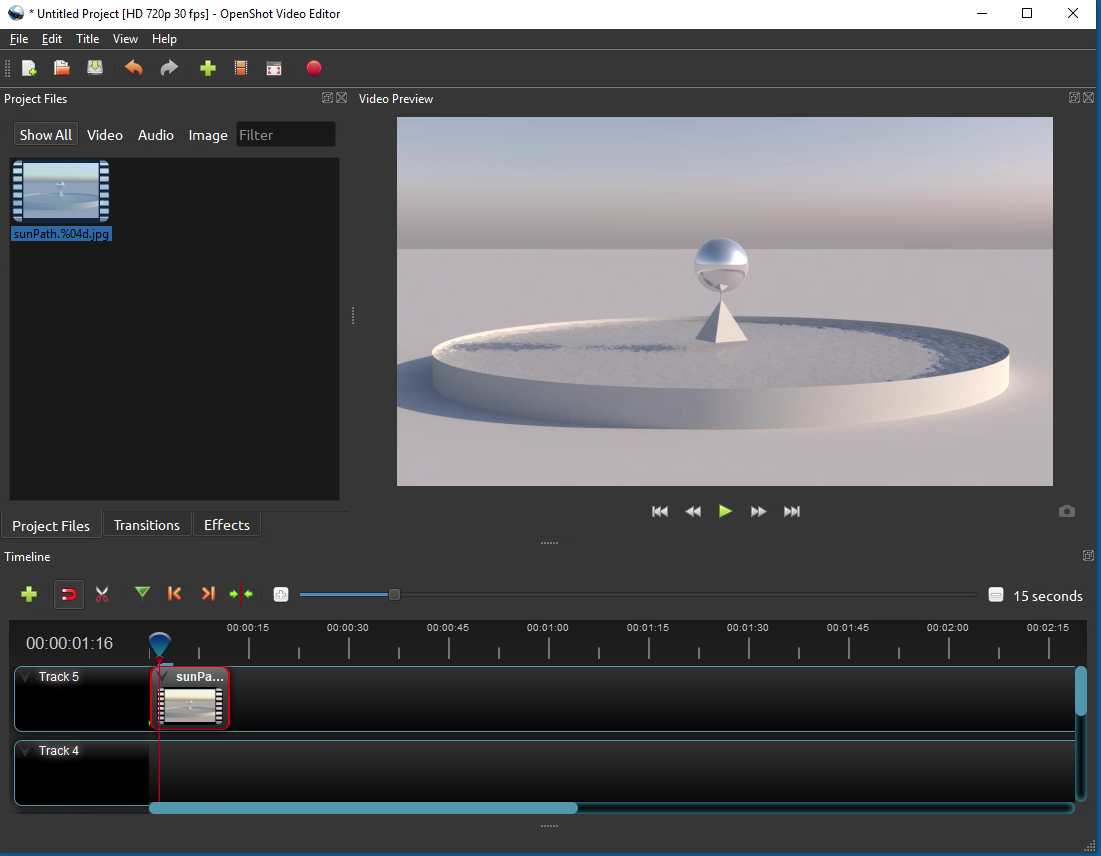Jump to the next marker

click(x=208, y=594)
